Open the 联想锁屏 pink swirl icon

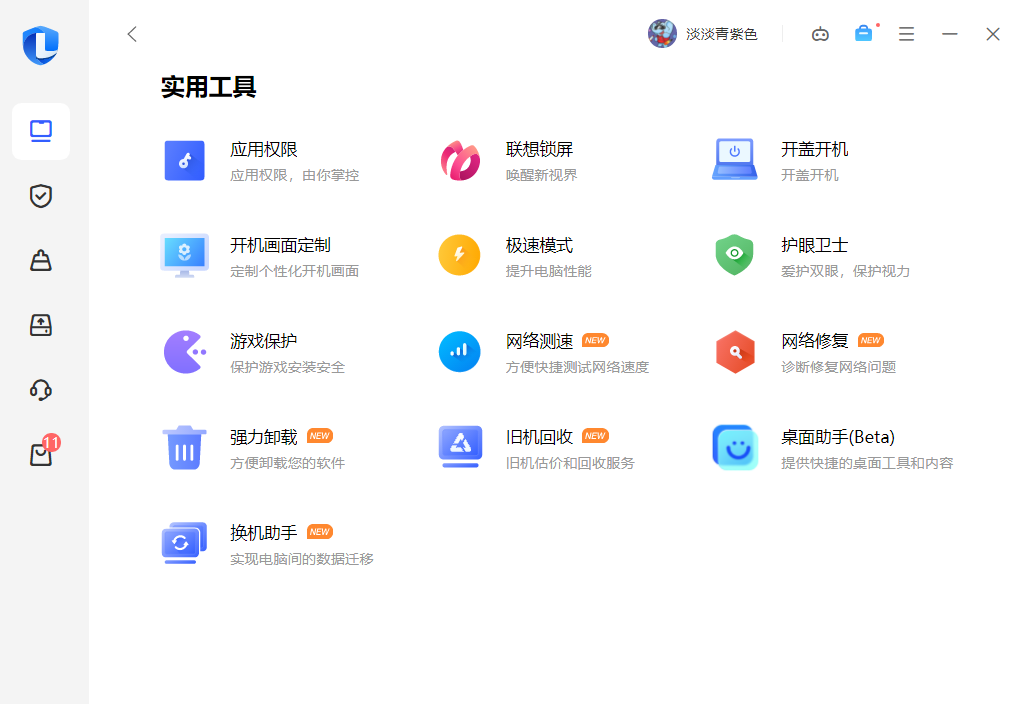coord(460,161)
